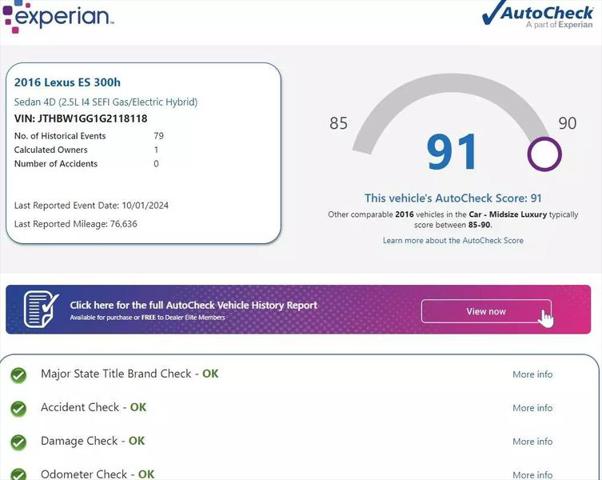This screenshot has width=602, height=480.
Task: Click the Car - Midsize Luxury comparison text
Action: coord(508,214)
